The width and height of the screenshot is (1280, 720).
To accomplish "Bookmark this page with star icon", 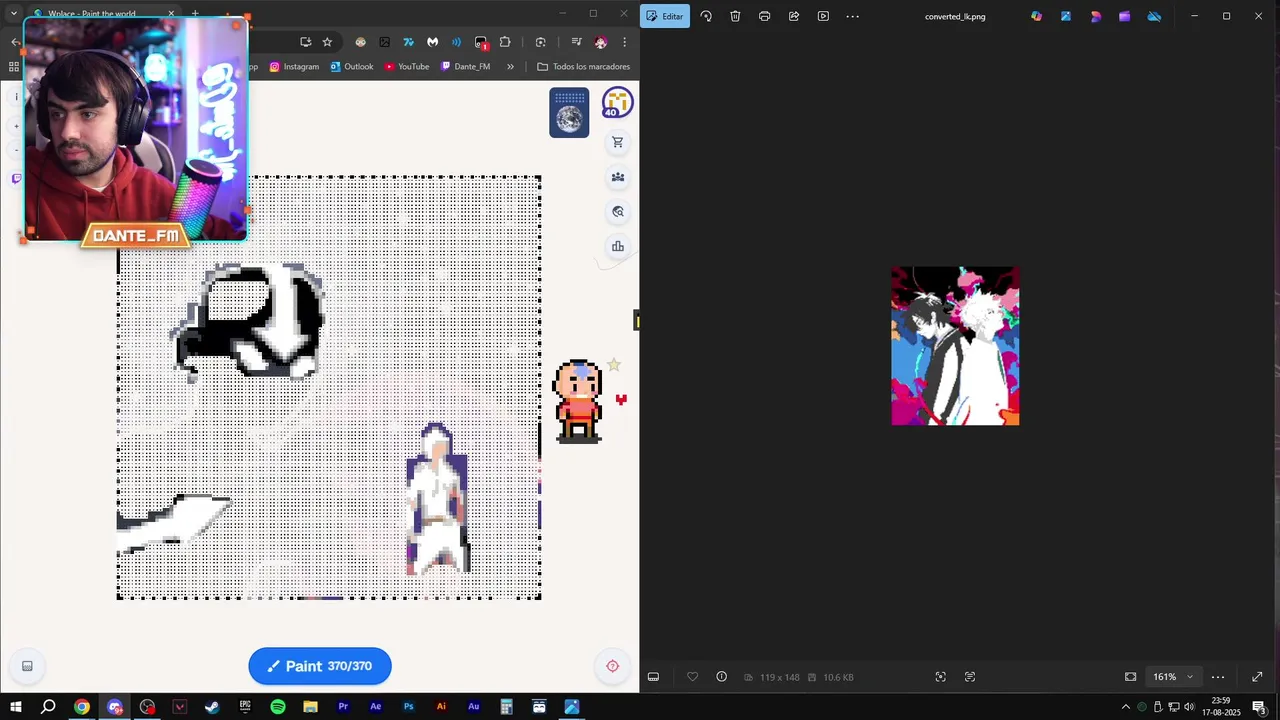I will [327, 42].
